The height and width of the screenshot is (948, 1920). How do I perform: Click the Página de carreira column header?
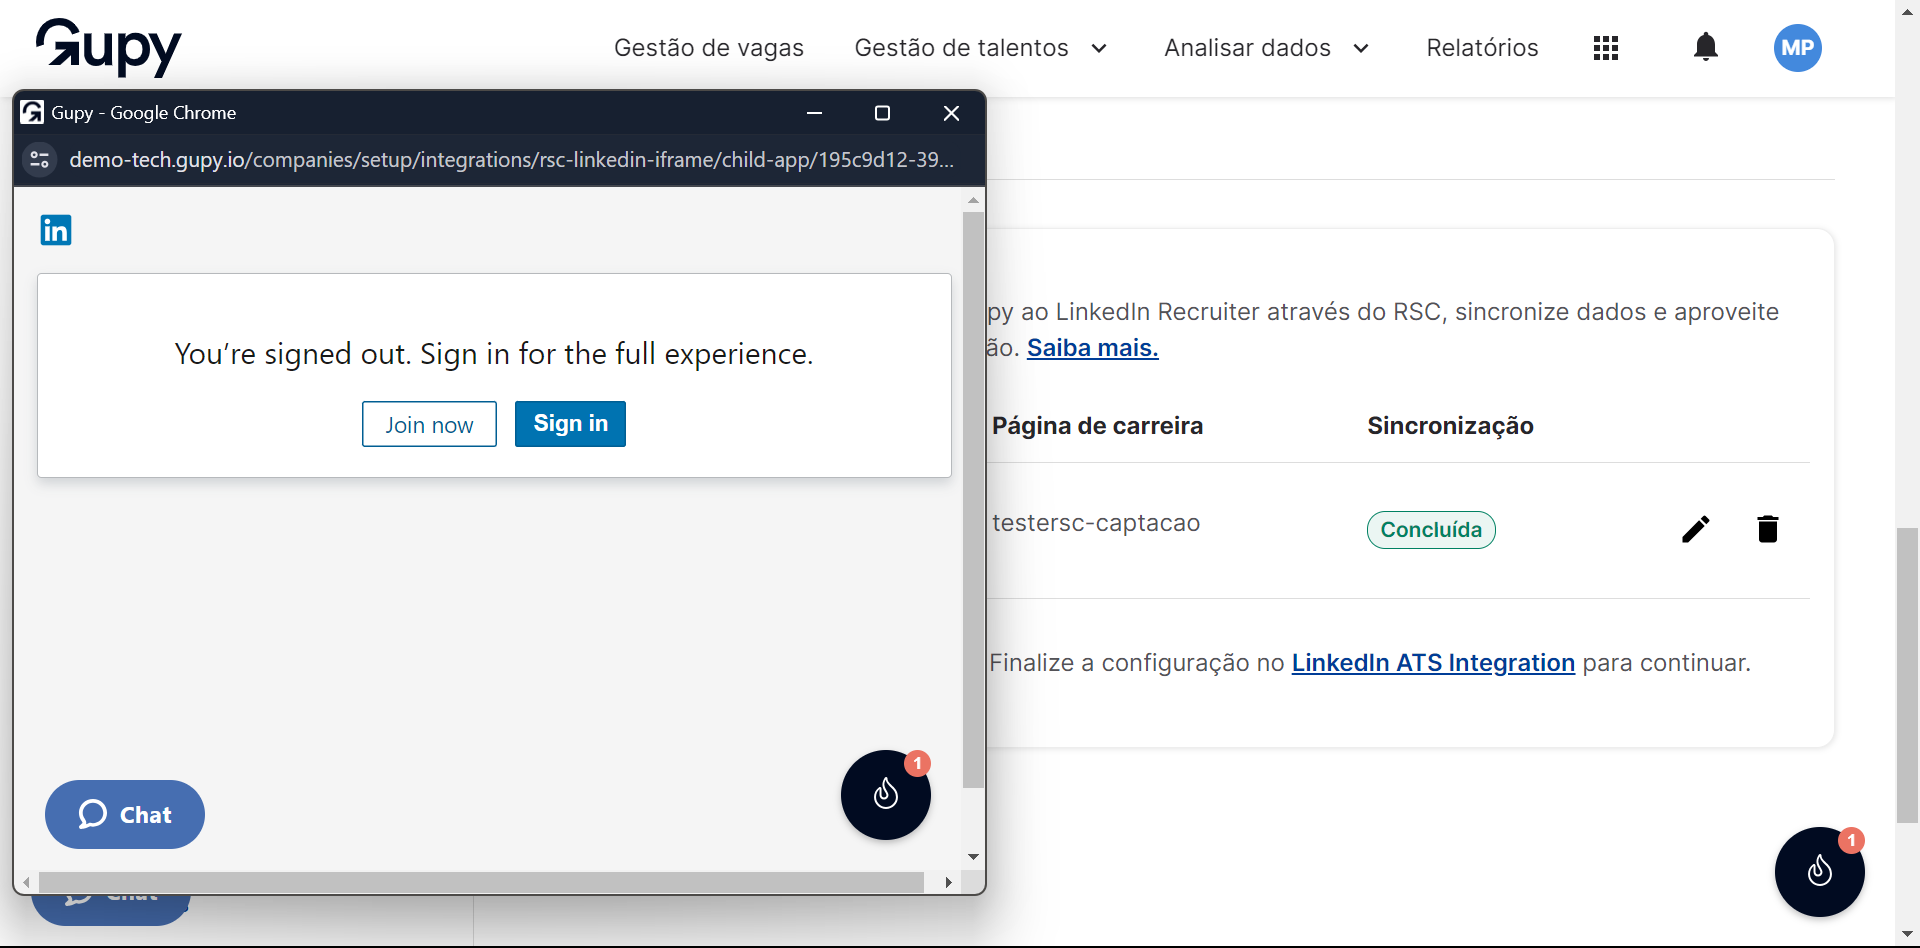click(1097, 426)
